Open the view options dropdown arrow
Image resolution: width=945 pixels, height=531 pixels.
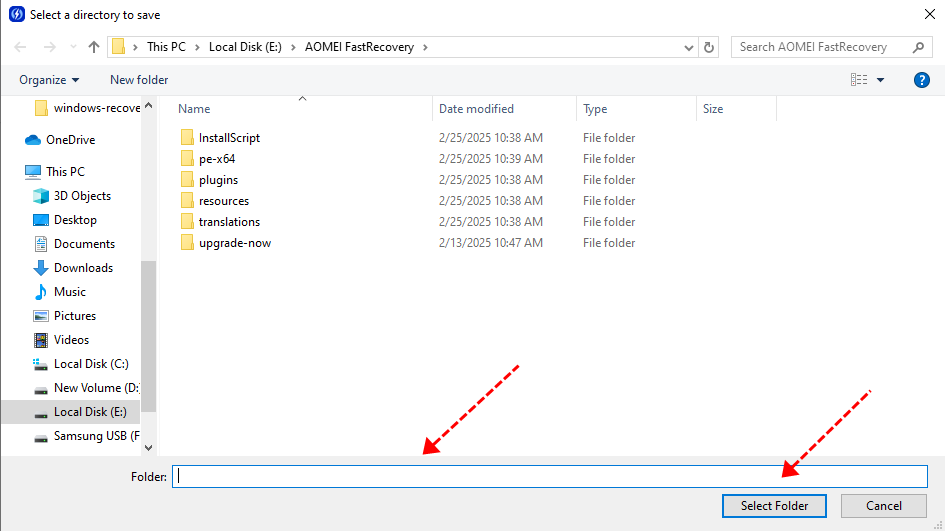click(x=881, y=80)
